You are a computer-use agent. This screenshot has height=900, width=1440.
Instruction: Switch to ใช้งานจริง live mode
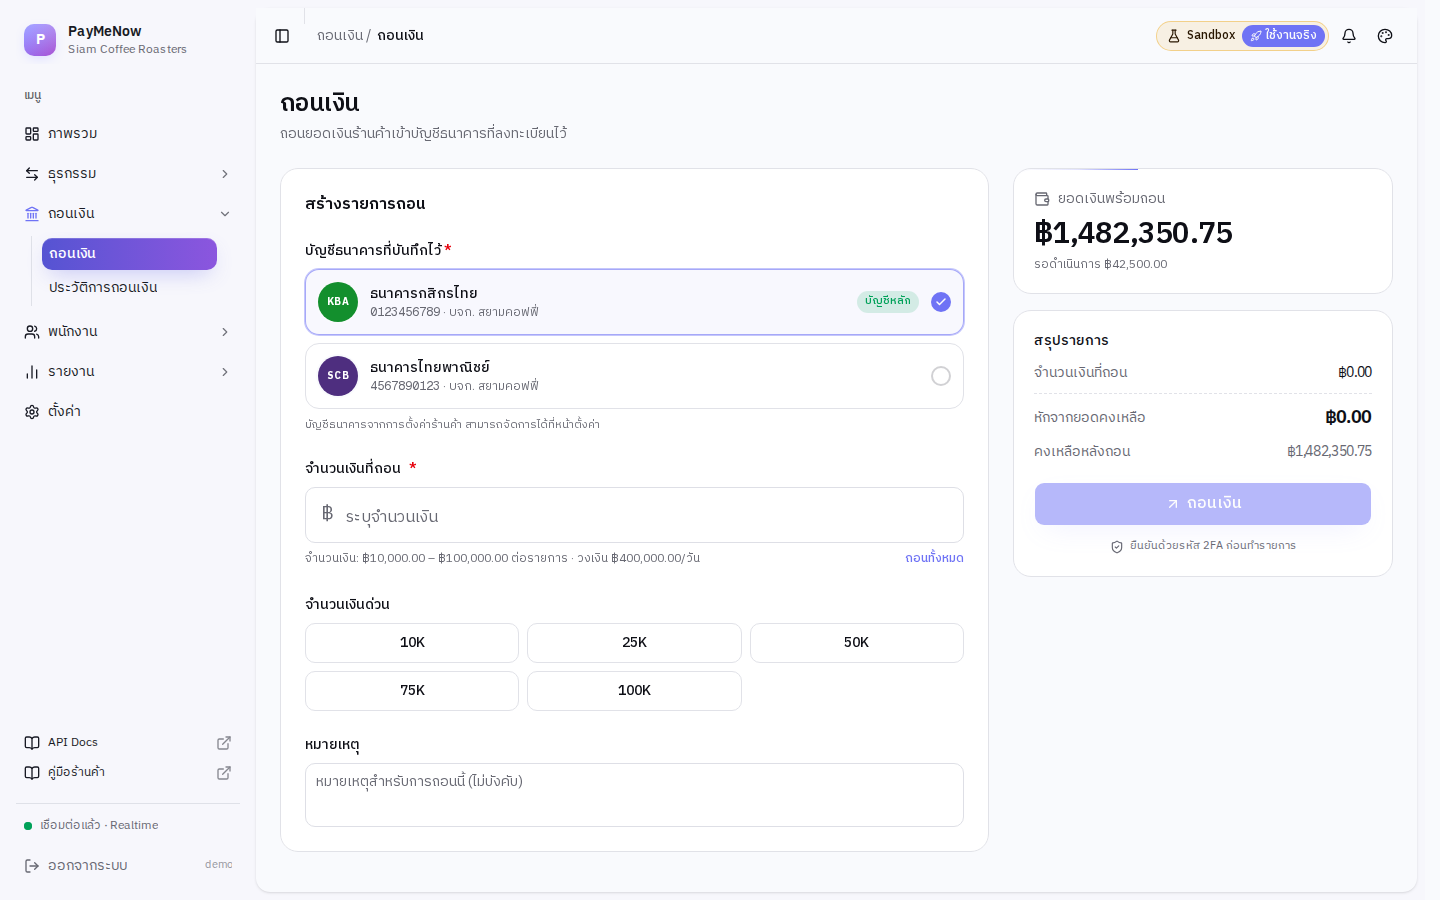(x=1283, y=36)
